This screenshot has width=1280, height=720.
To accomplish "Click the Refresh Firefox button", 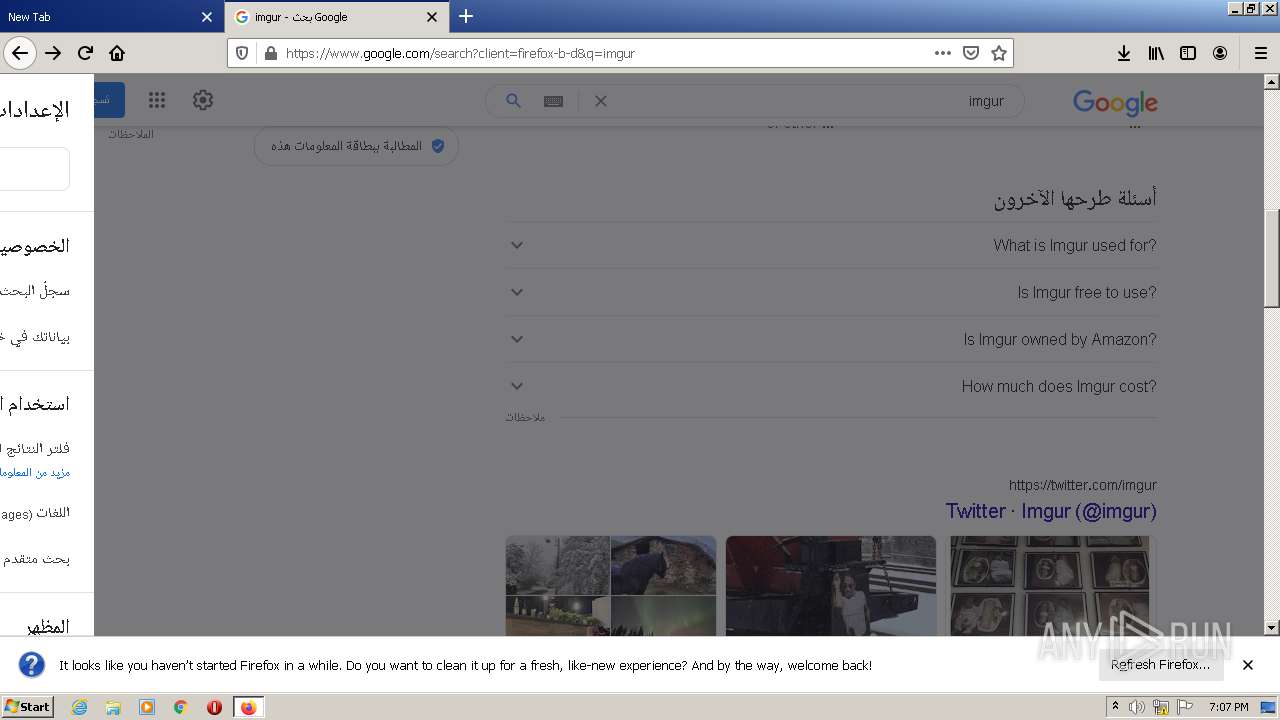I will click(1160, 665).
